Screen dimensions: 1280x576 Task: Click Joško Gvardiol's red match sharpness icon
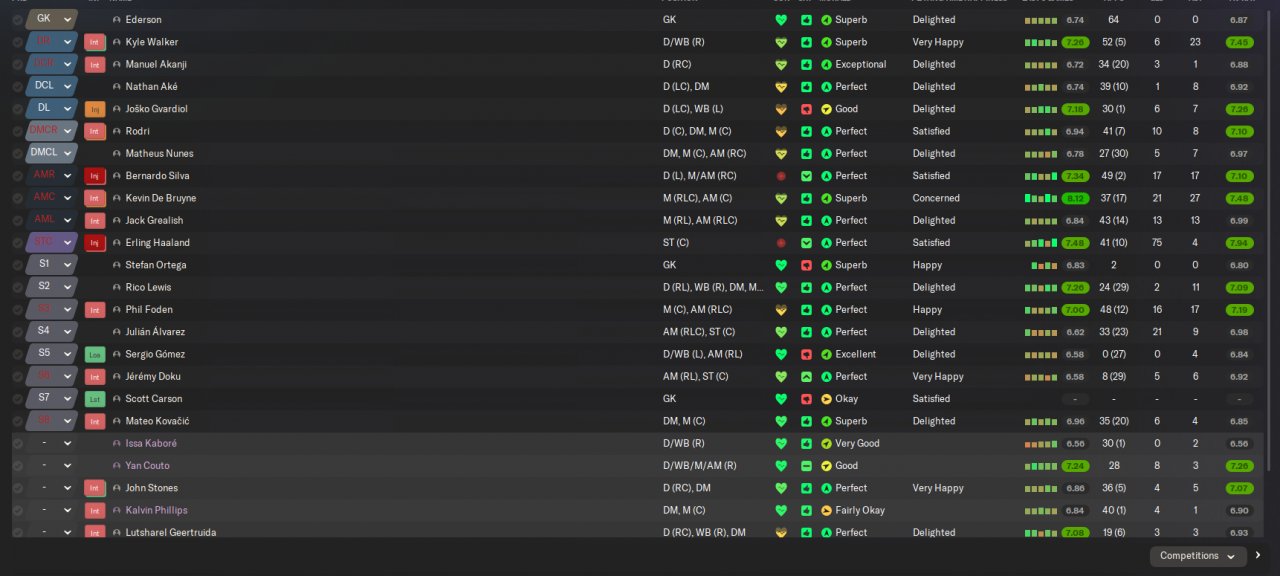(806, 109)
